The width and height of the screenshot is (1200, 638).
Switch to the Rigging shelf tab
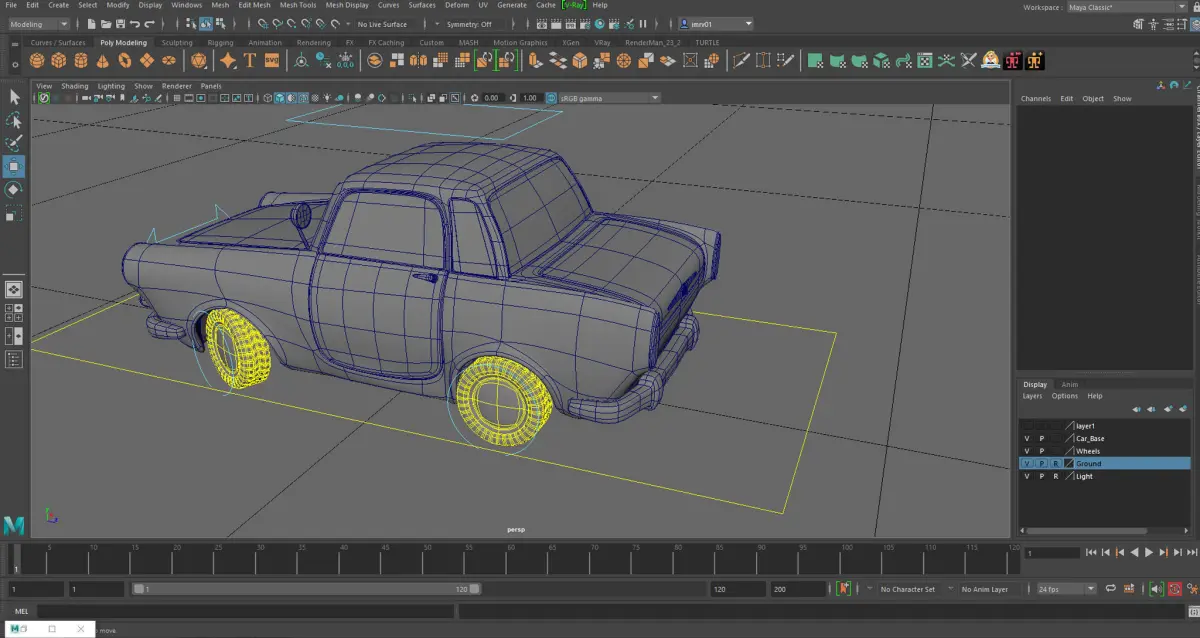tap(220, 43)
